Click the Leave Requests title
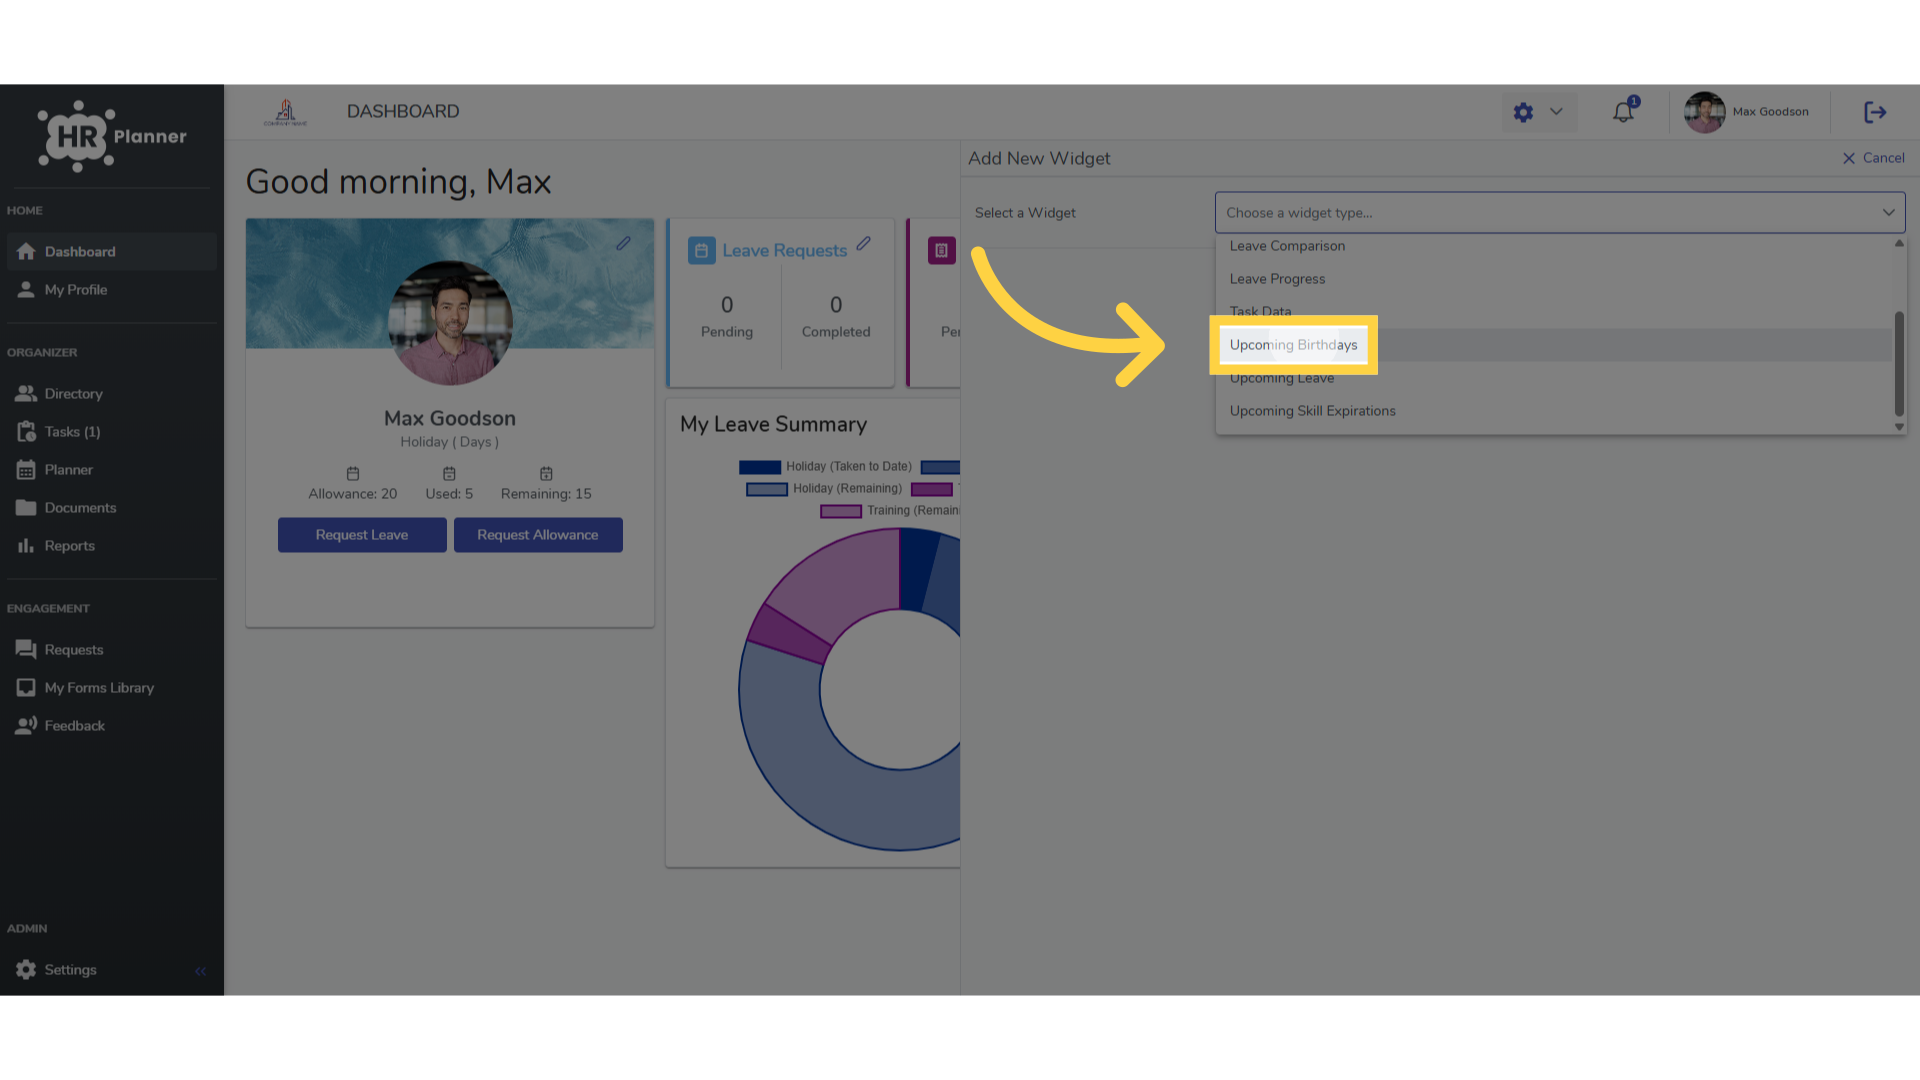 pyautogui.click(x=785, y=250)
